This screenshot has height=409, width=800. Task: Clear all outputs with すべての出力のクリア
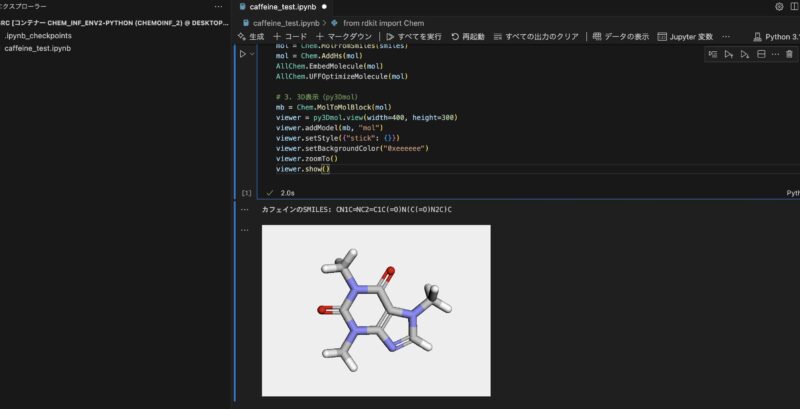pos(536,37)
